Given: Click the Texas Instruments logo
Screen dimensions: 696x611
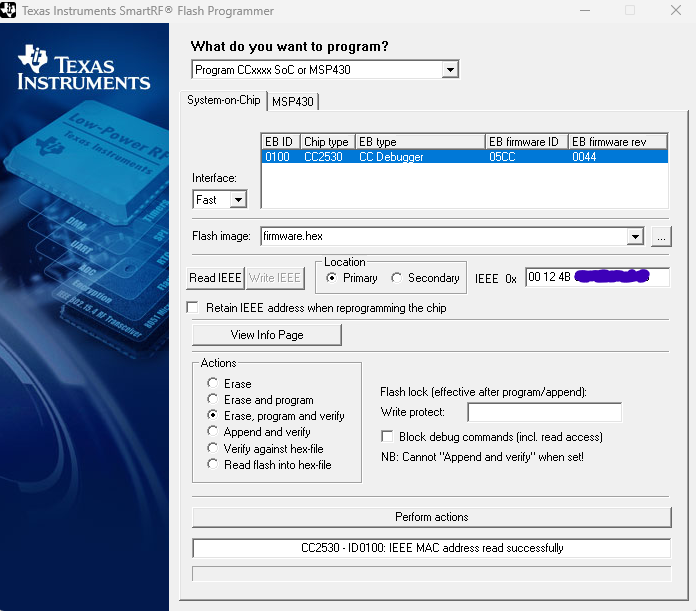Looking at the screenshot, I should (x=84, y=67).
